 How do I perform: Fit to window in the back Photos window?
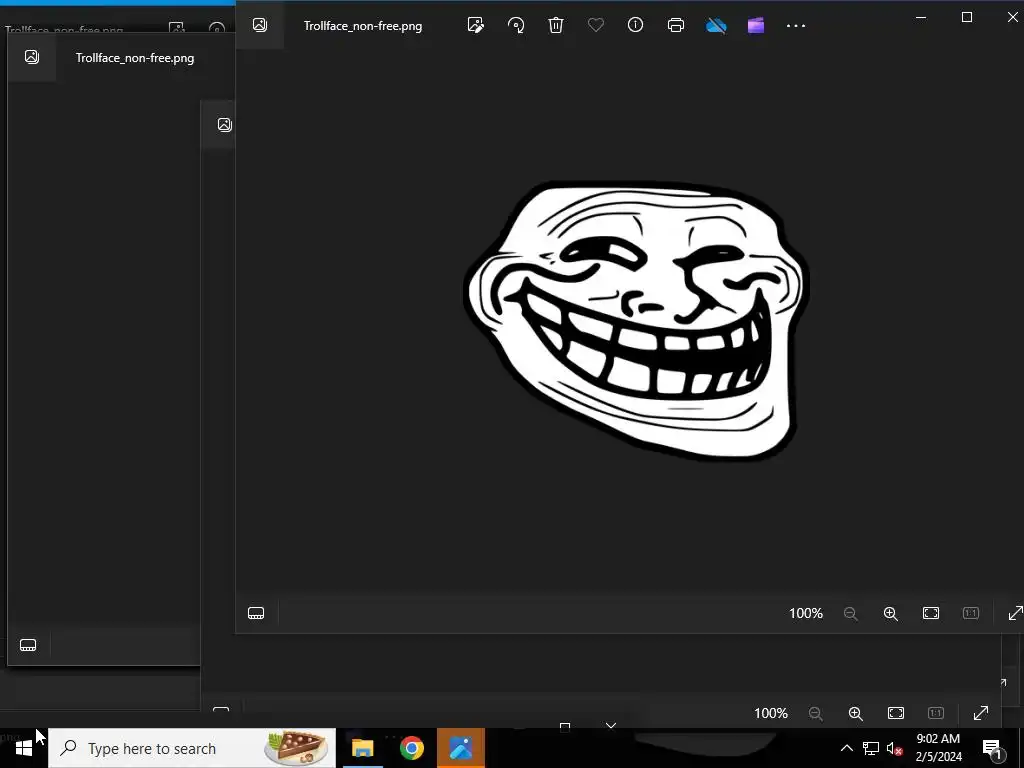tap(896, 713)
